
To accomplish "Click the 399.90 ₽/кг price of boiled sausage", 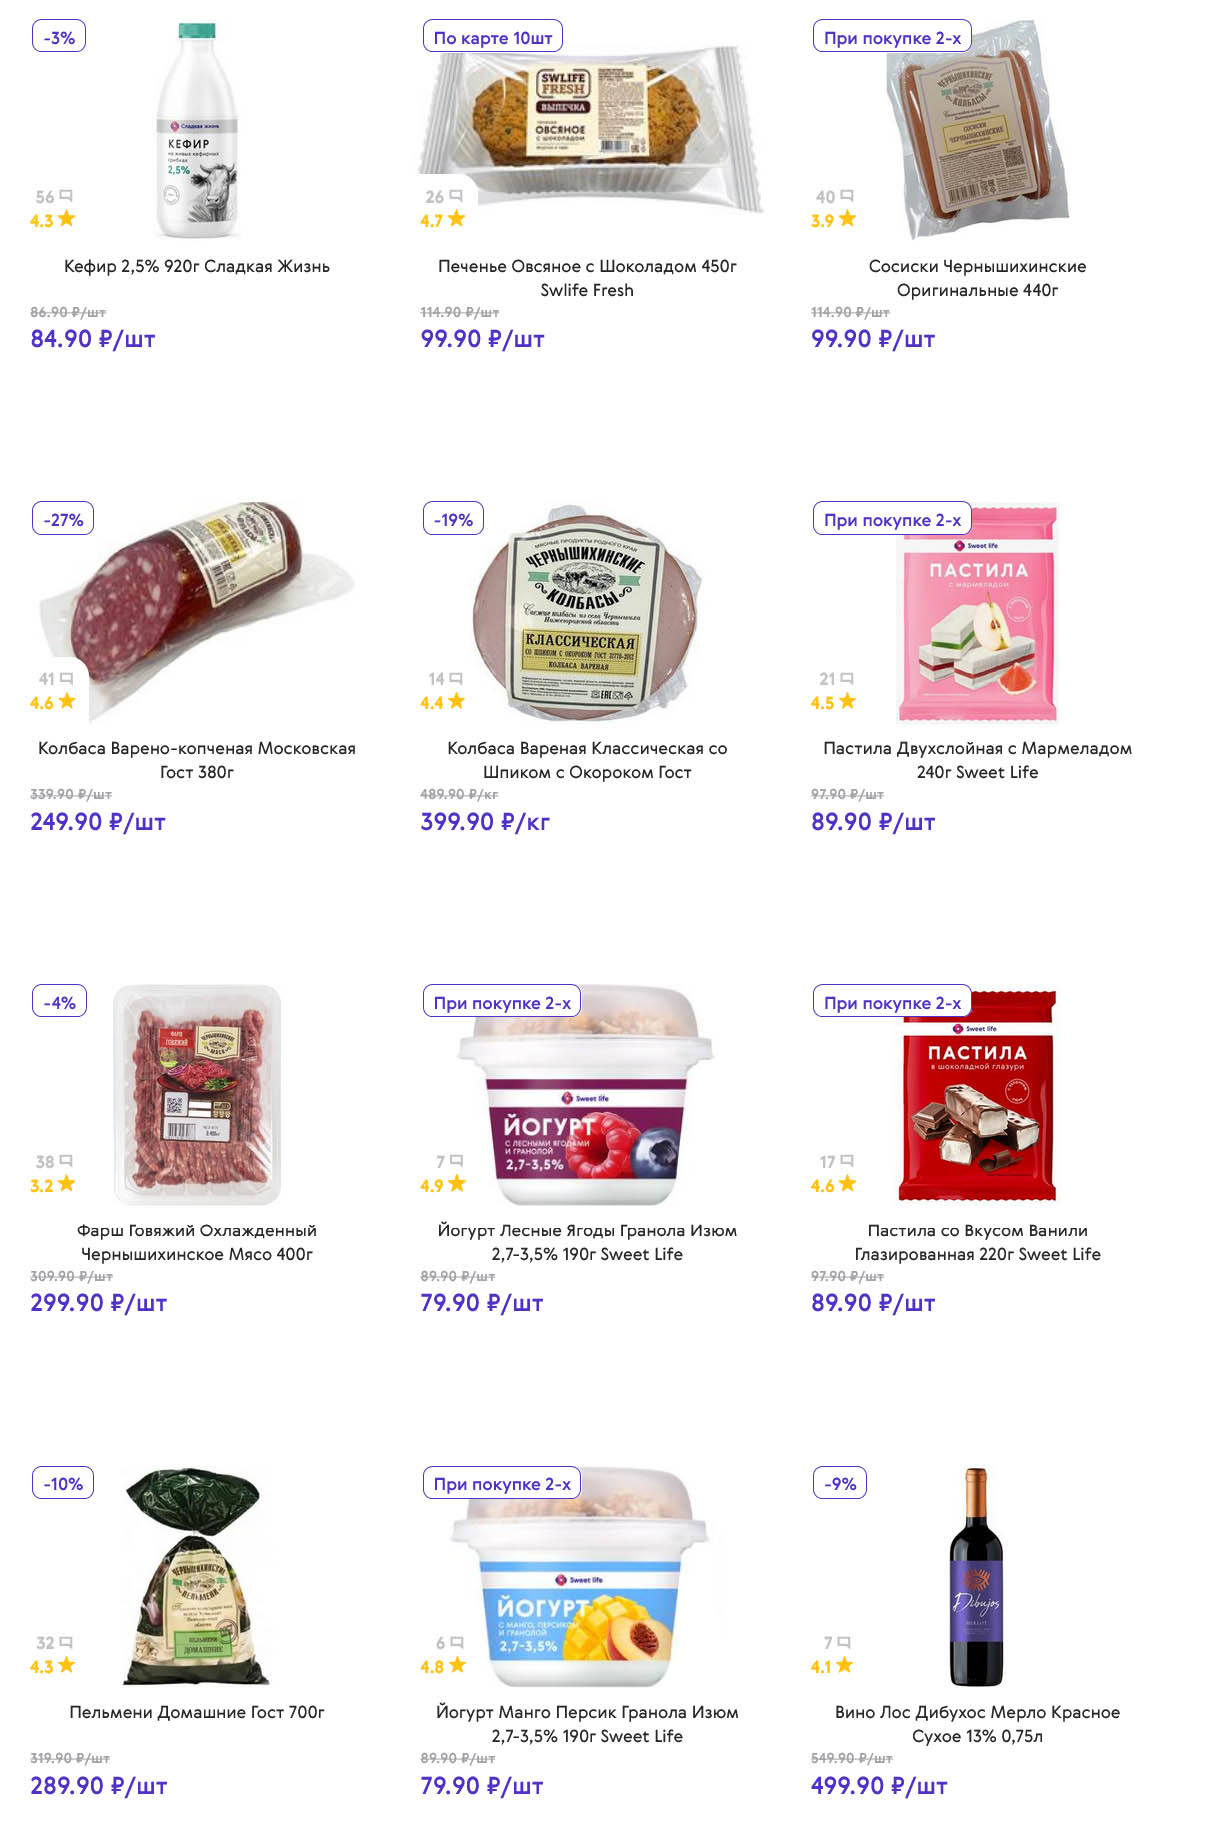I will (x=485, y=821).
